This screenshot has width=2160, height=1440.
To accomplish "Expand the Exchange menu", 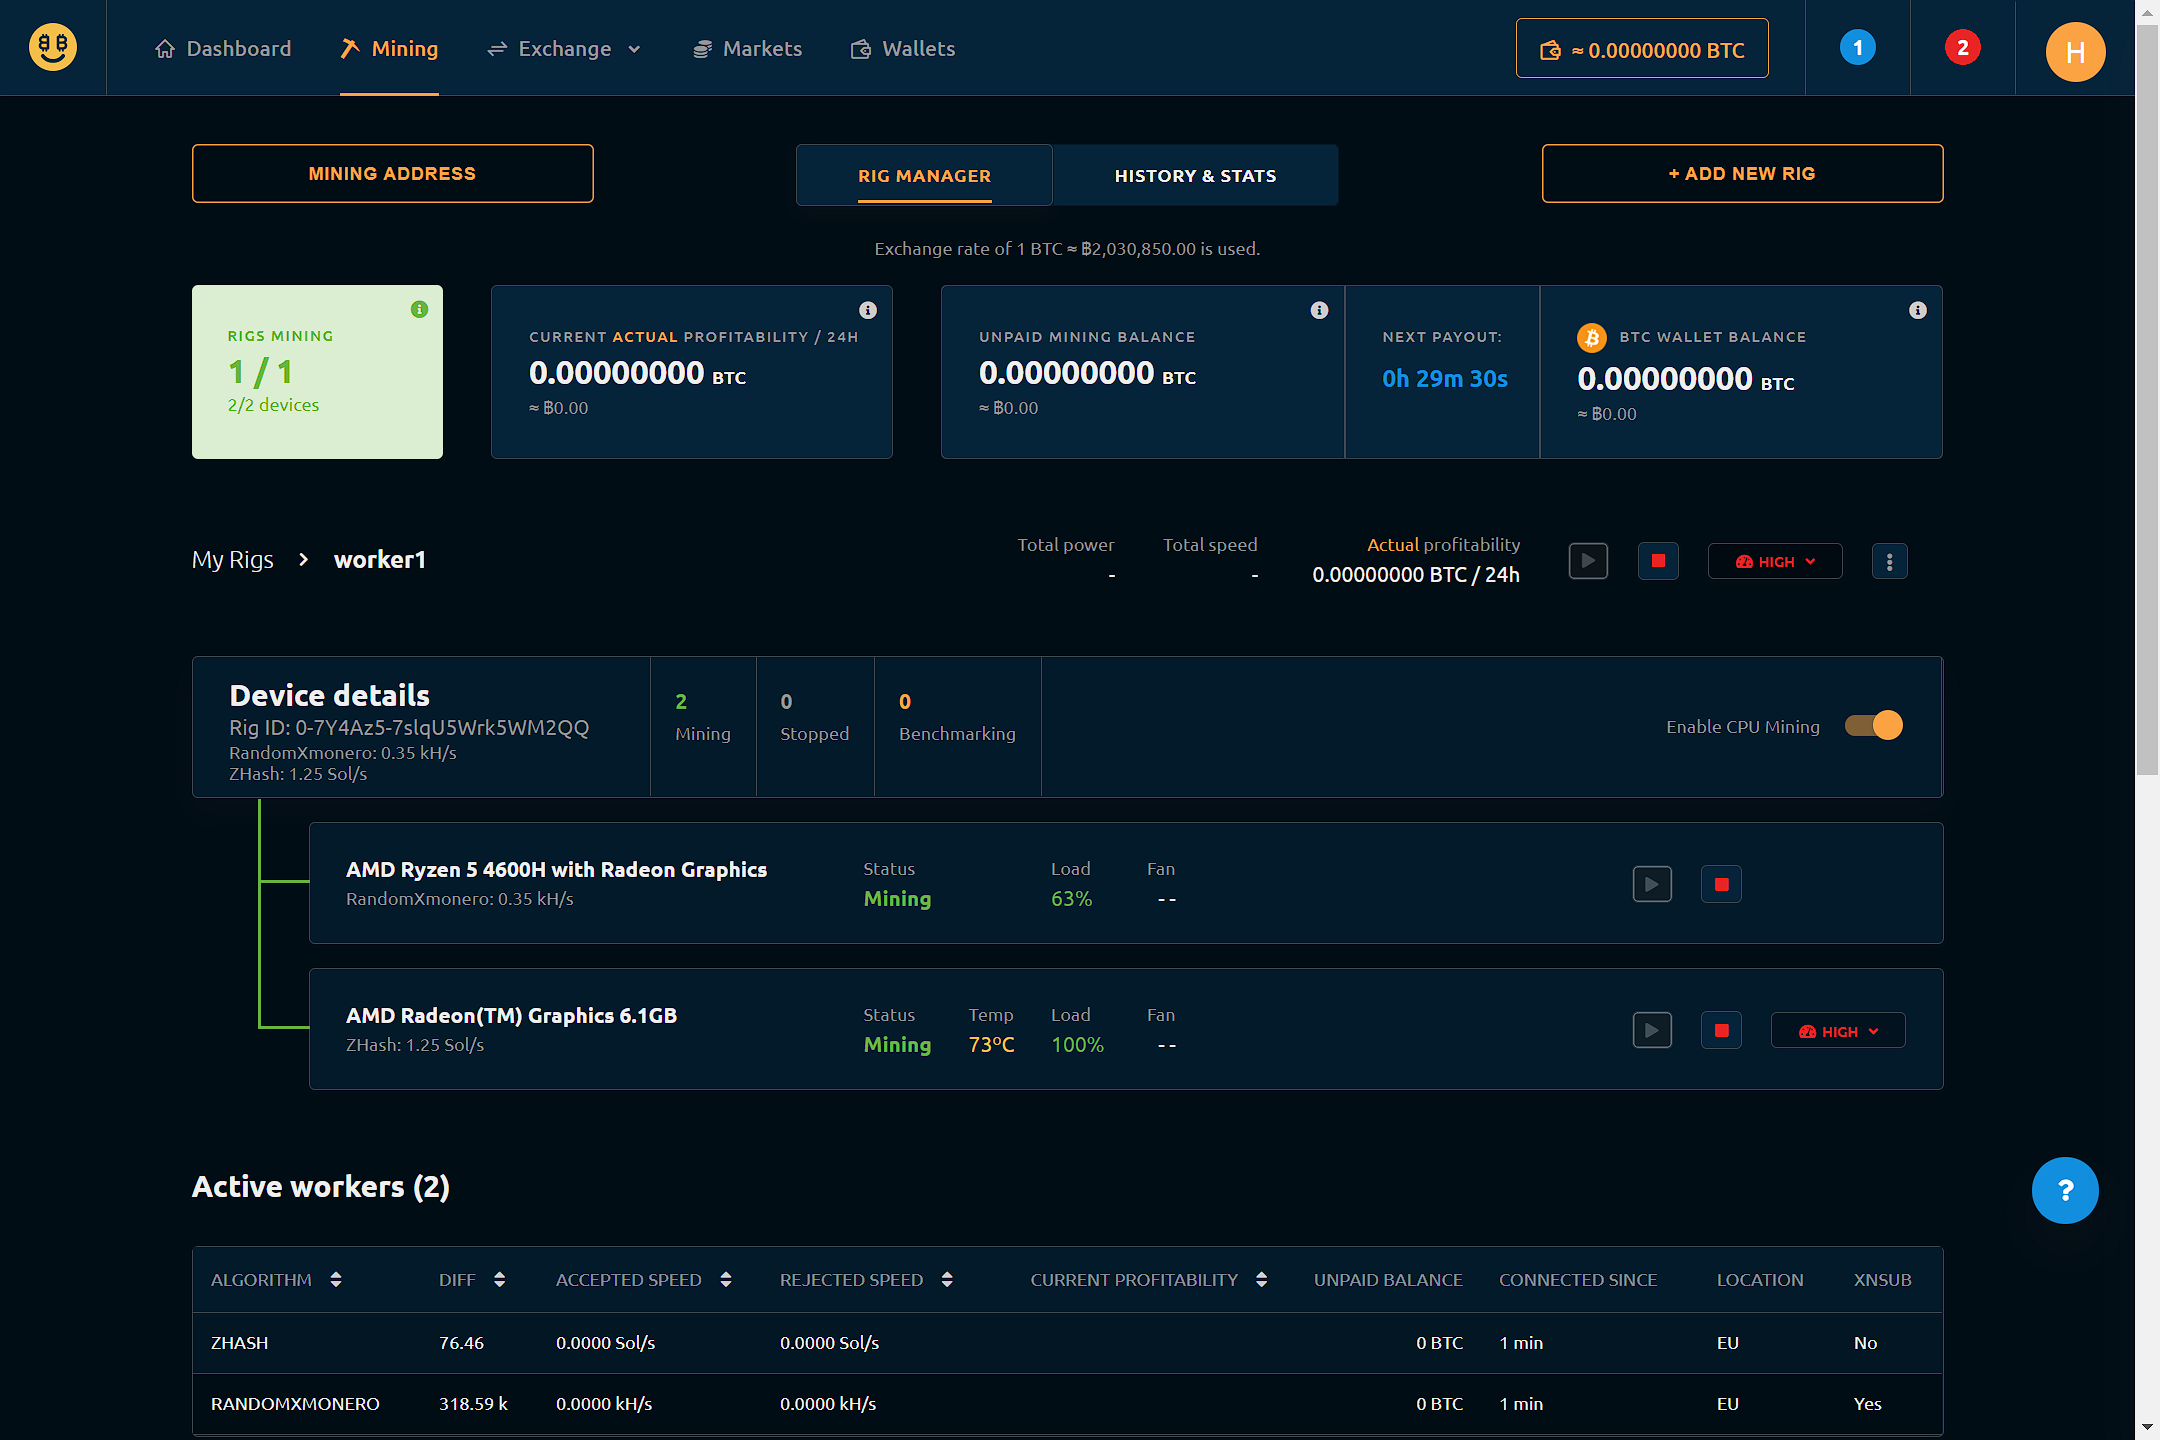I will [x=564, y=48].
